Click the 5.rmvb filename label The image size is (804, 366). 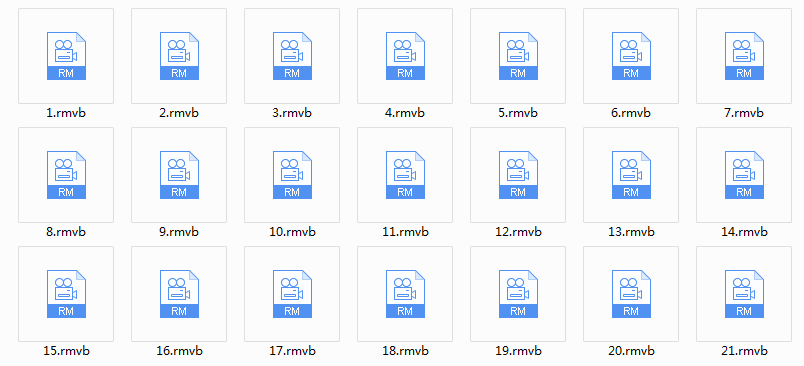pyautogui.click(x=518, y=113)
